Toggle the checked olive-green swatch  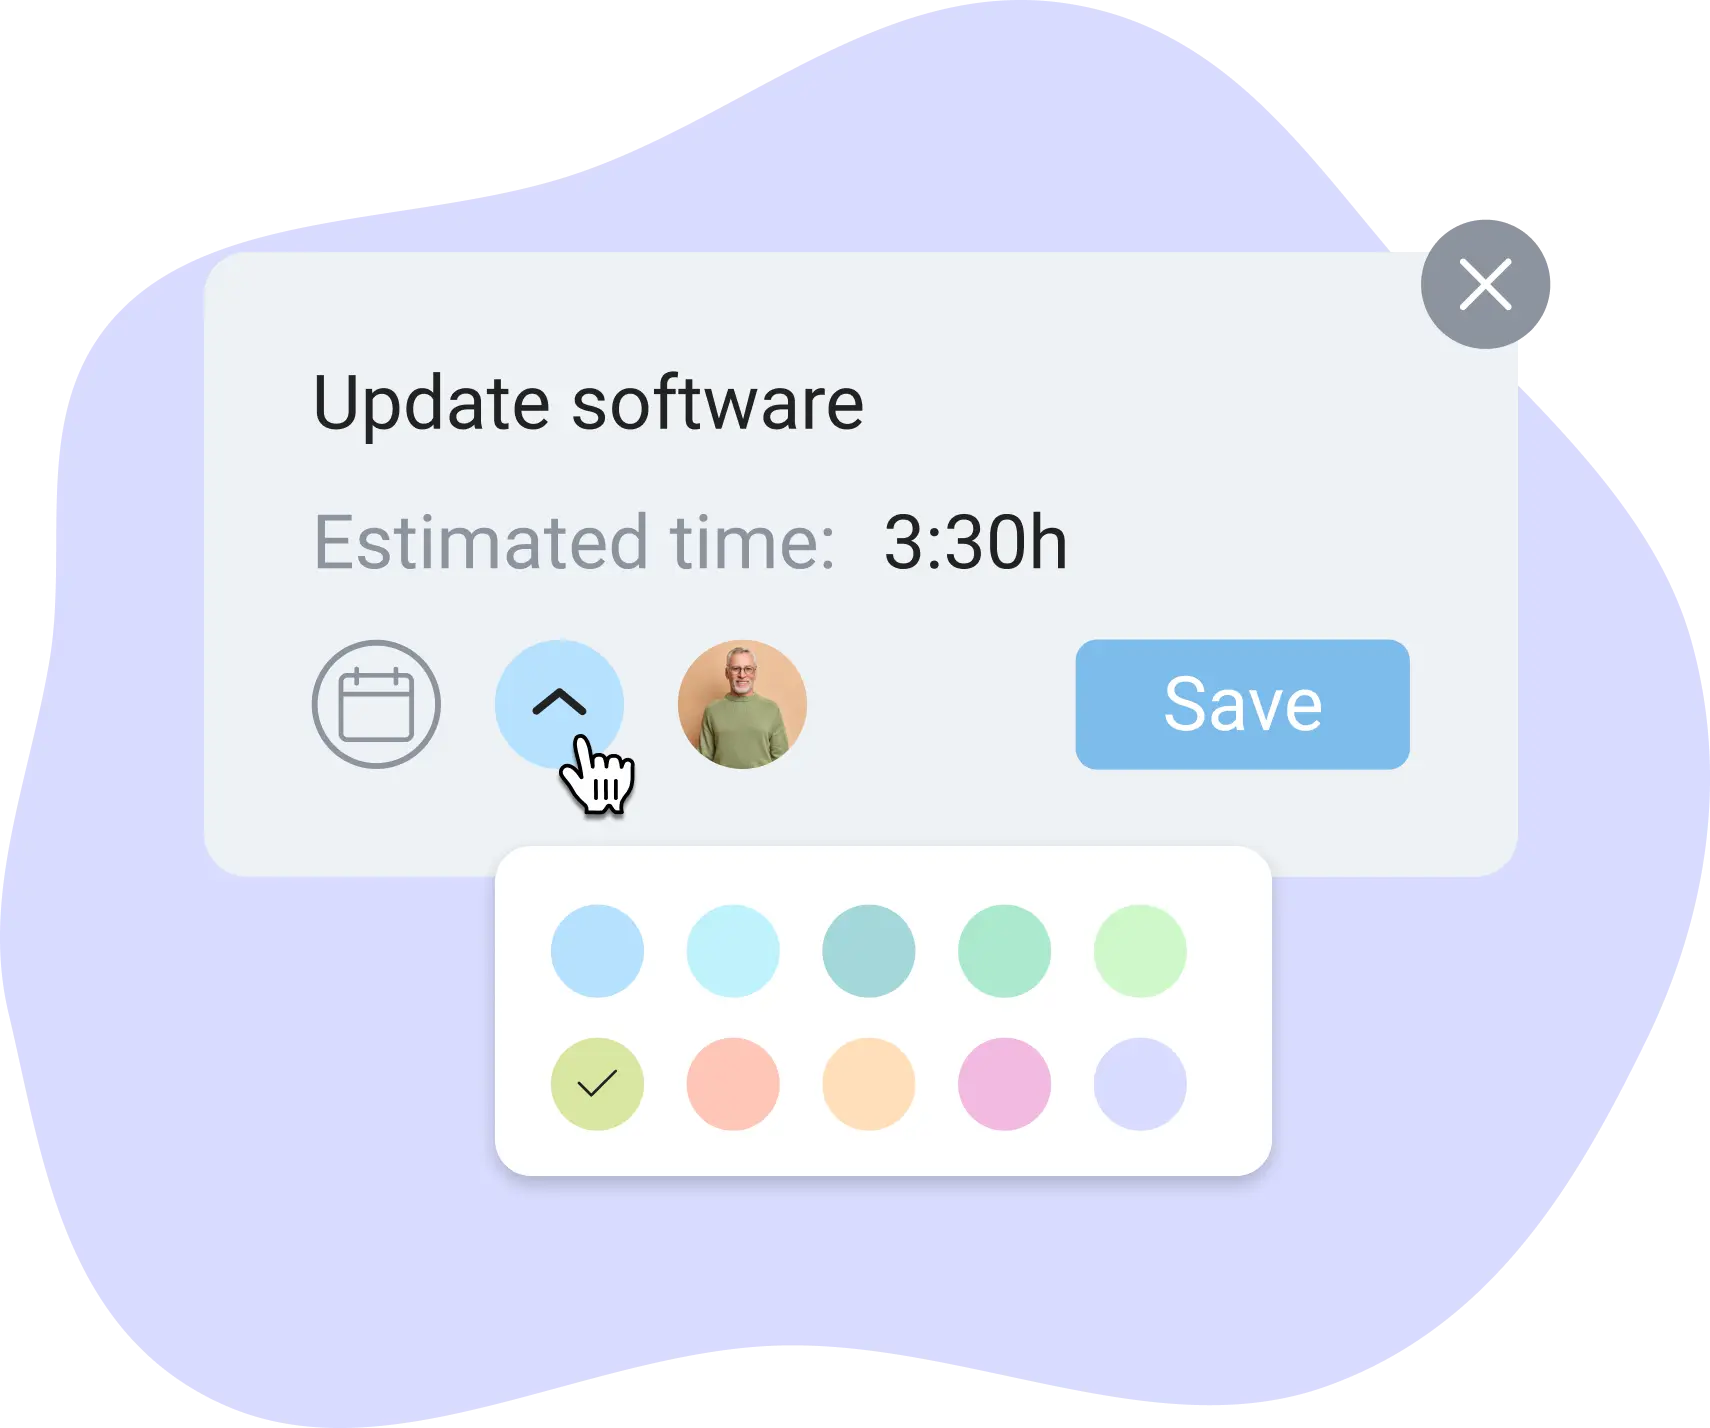597,1084
